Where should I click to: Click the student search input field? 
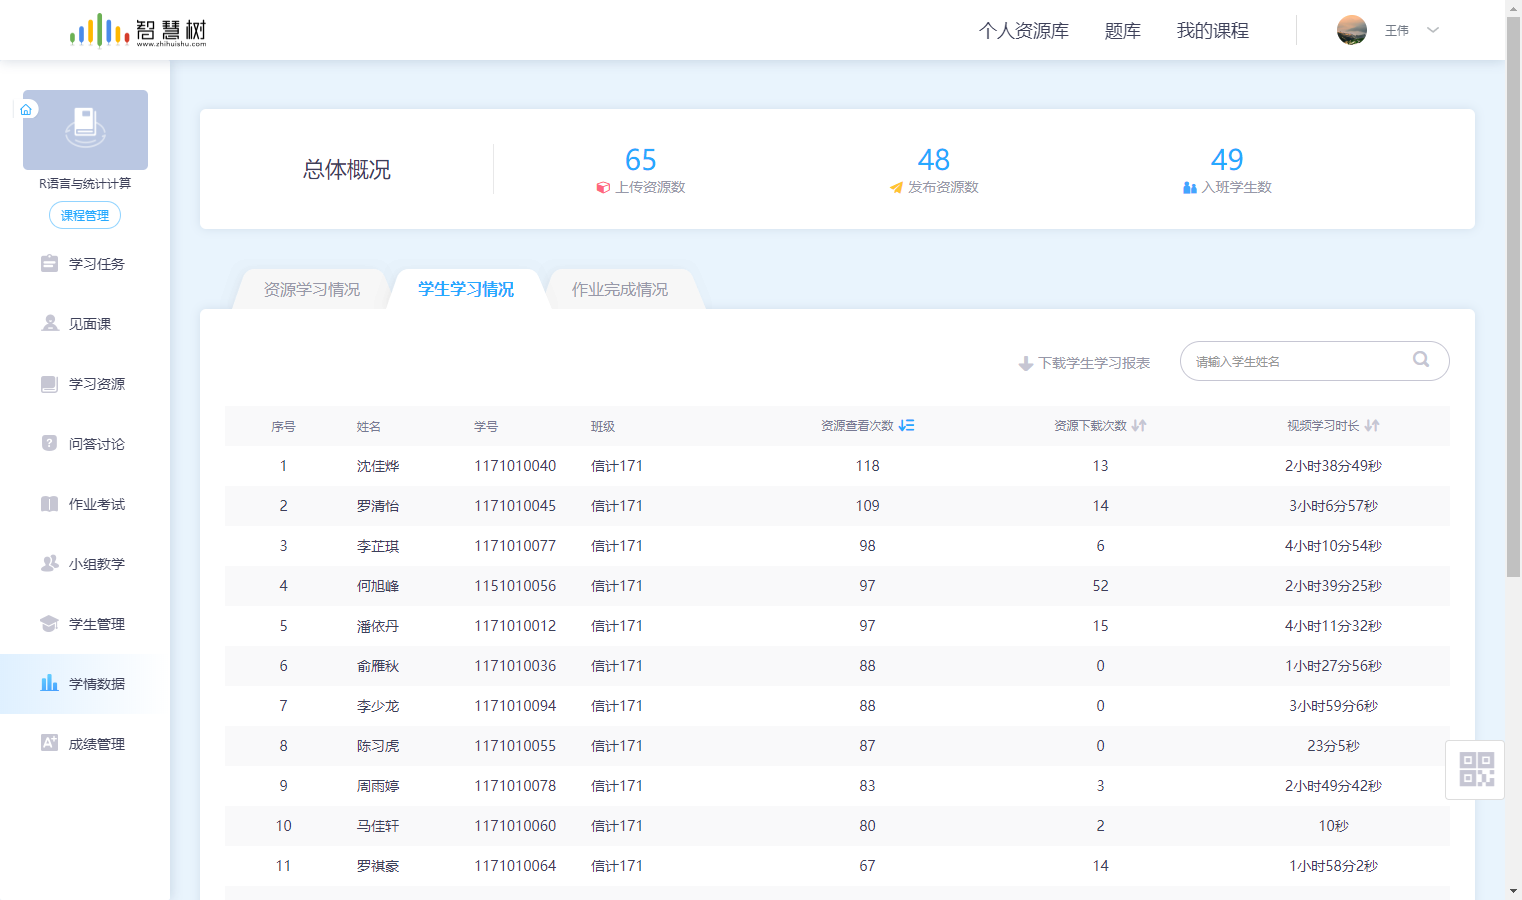tap(1300, 361)
